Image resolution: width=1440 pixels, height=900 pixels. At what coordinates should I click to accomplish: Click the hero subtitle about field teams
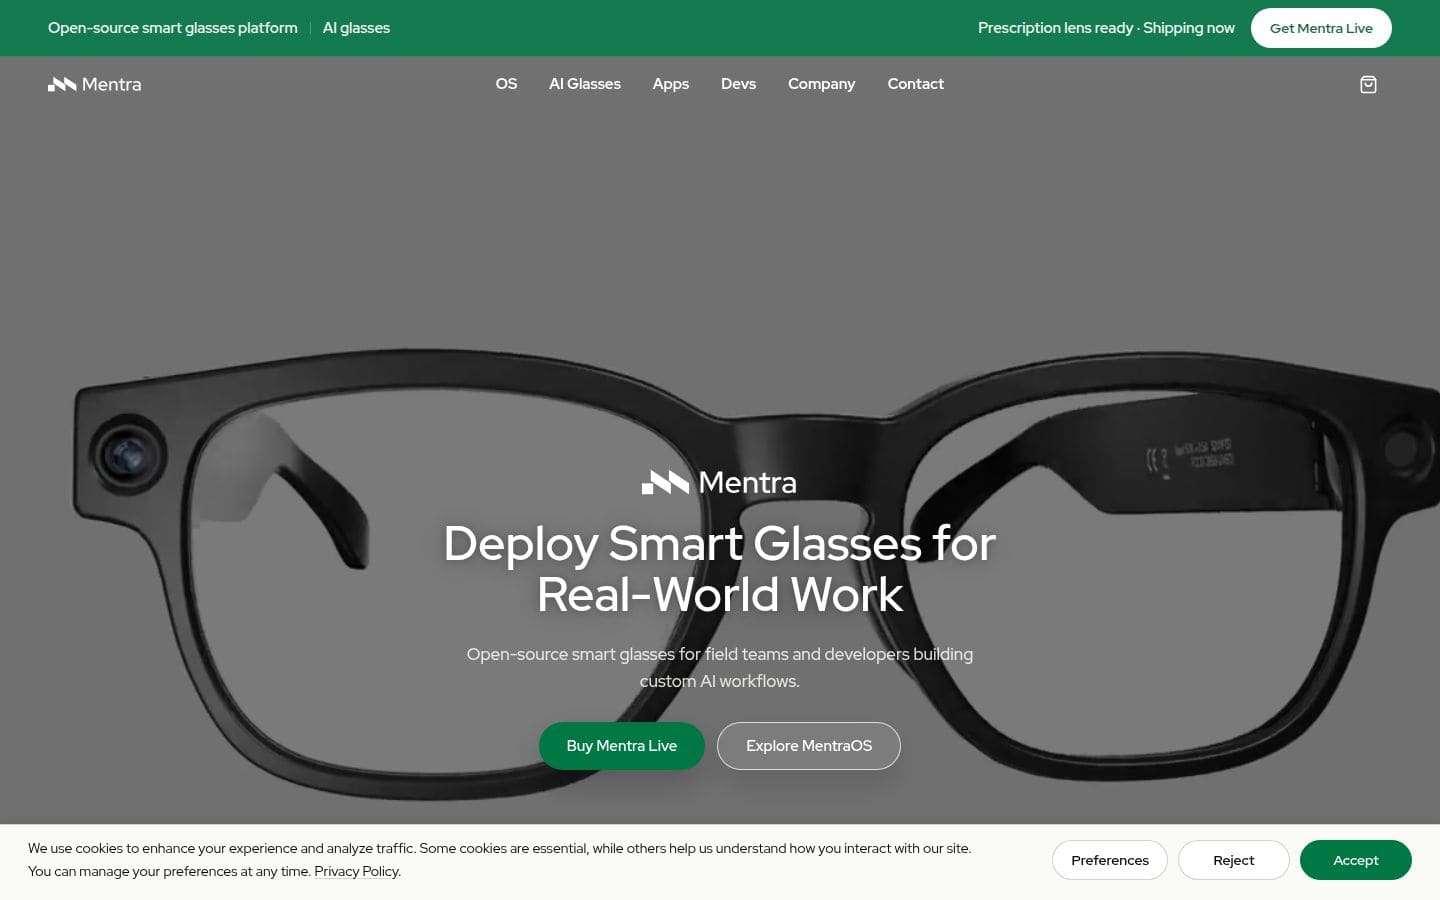click(720, 667)
